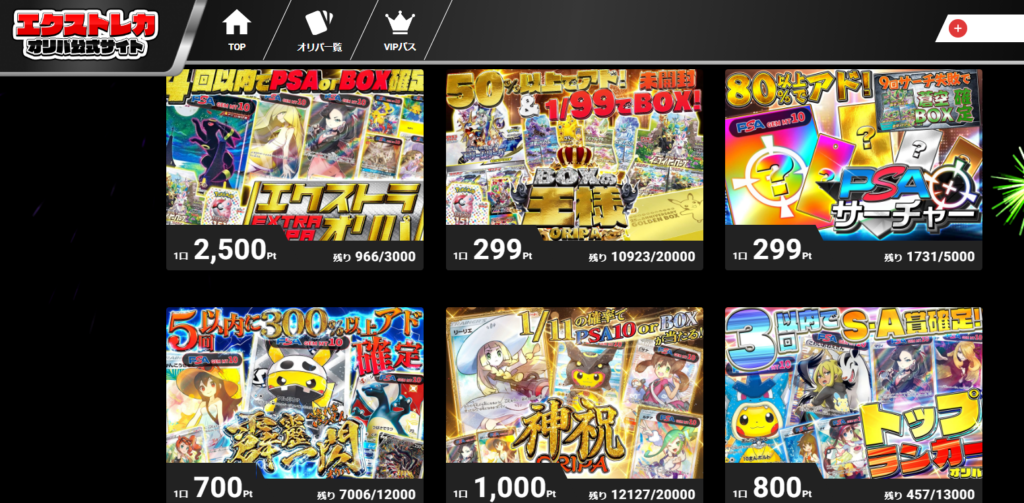
Task: Click the 残り 10923/20000 stock counter
Action: click(642, 257)
